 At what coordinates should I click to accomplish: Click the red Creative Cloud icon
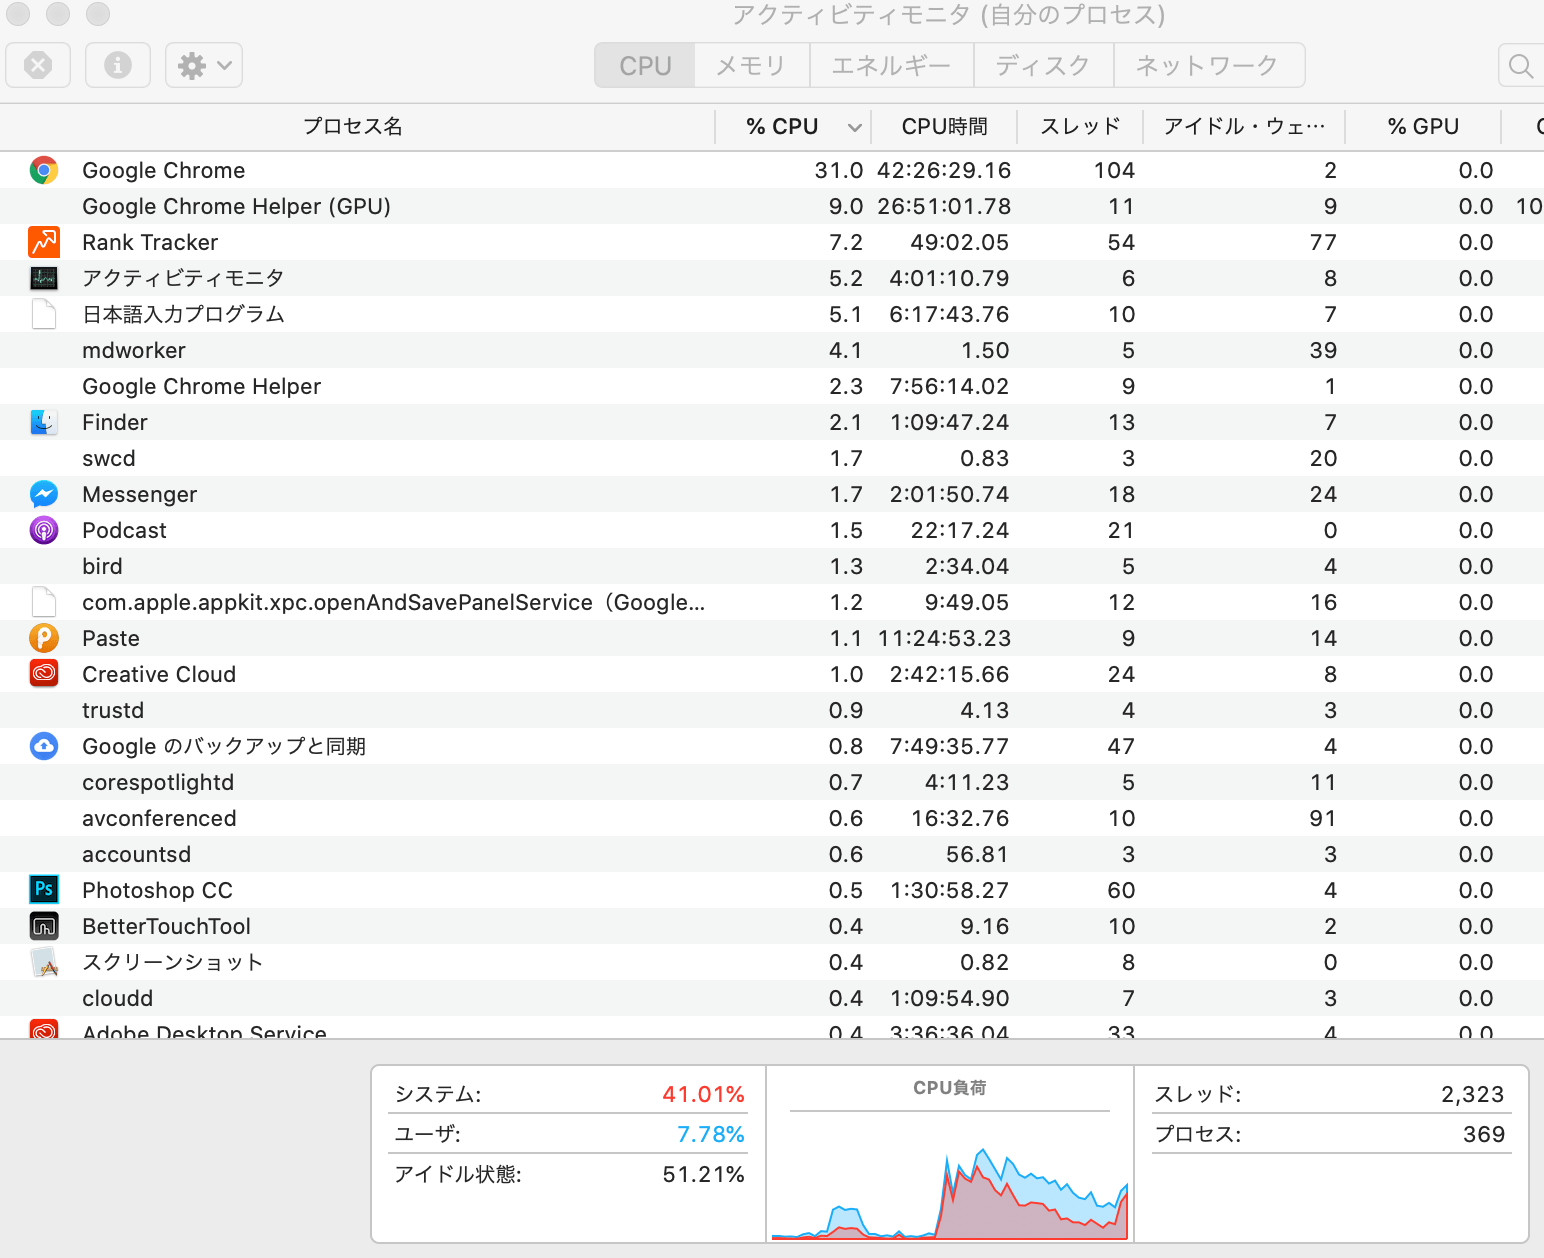pos(44,674)
